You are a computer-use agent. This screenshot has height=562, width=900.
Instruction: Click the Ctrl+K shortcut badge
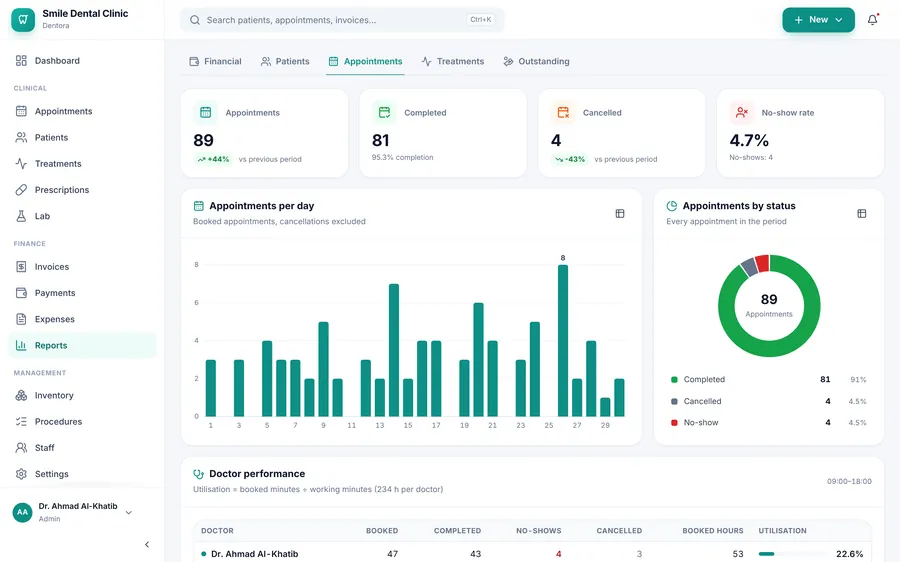point(480,20)
